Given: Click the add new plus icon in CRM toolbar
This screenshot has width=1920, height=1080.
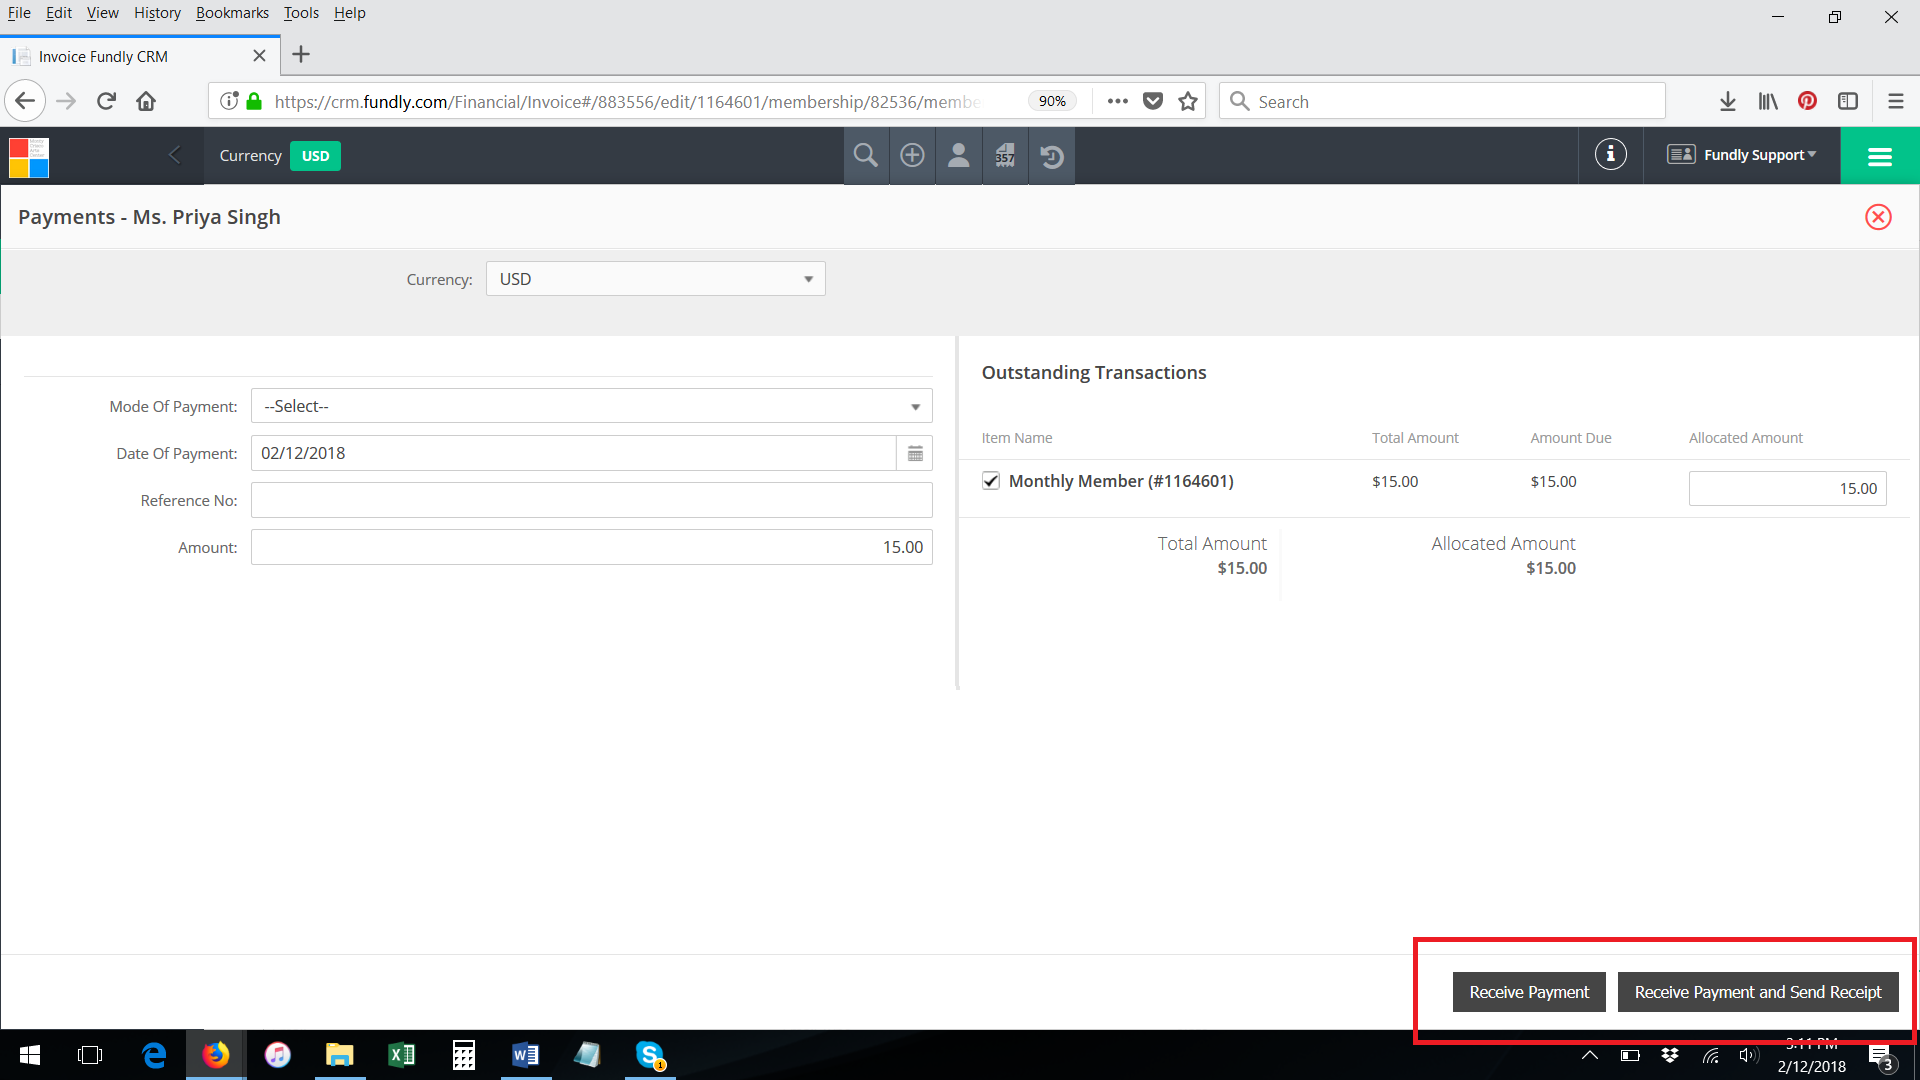Looking at the screenshot, I should [912, 156].
